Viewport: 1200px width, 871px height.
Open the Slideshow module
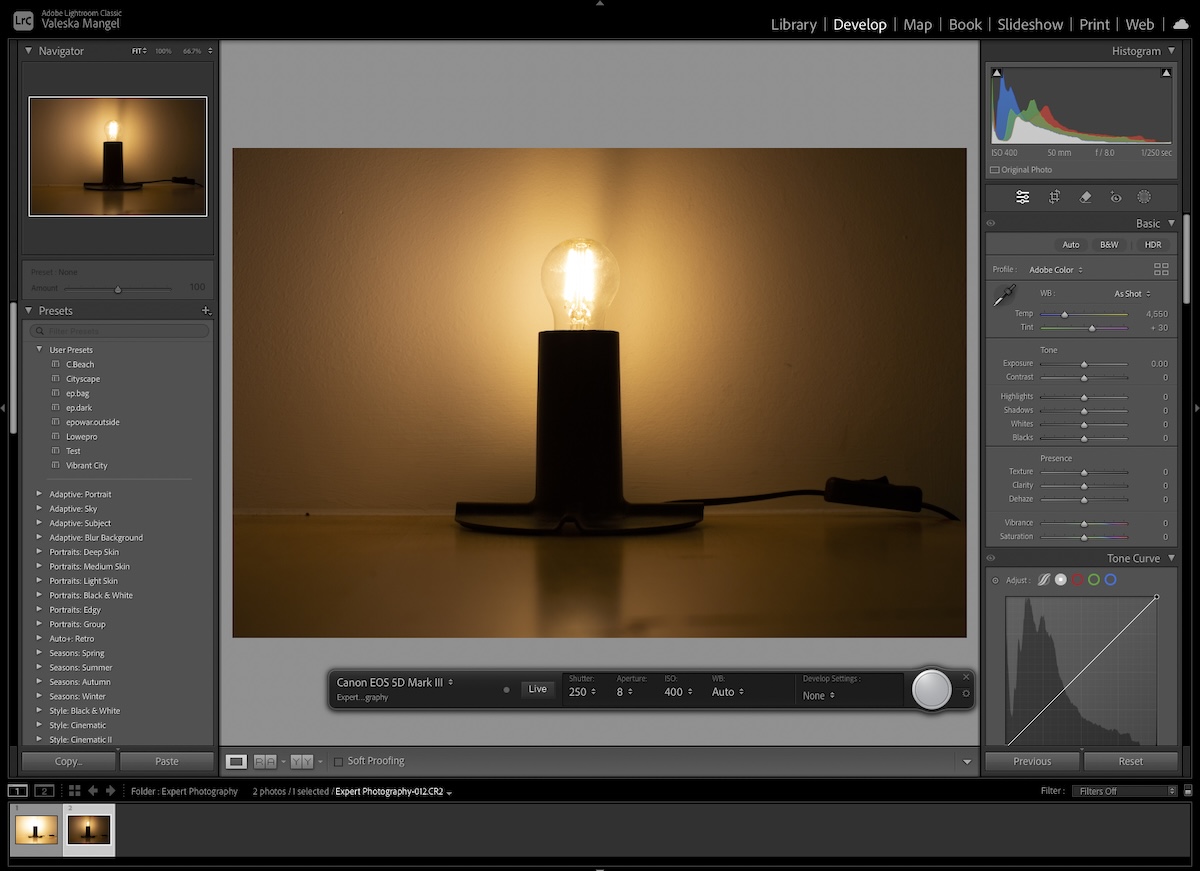pyautogui.click(x=1030, y=24)
